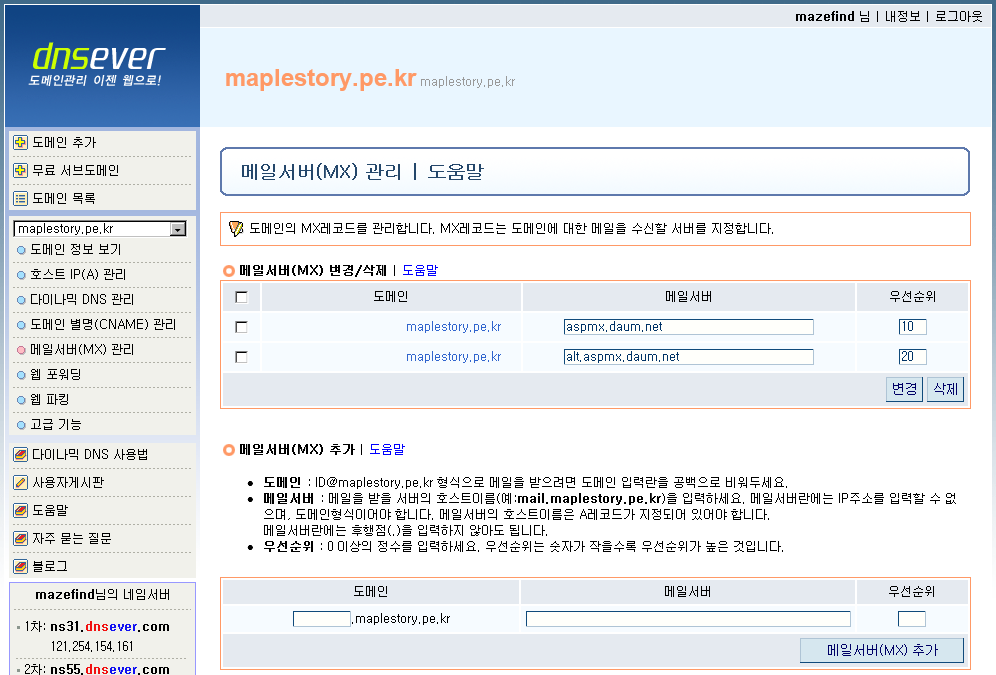Click the ns31.dnsever.com nameserver text

coord(110,627)
